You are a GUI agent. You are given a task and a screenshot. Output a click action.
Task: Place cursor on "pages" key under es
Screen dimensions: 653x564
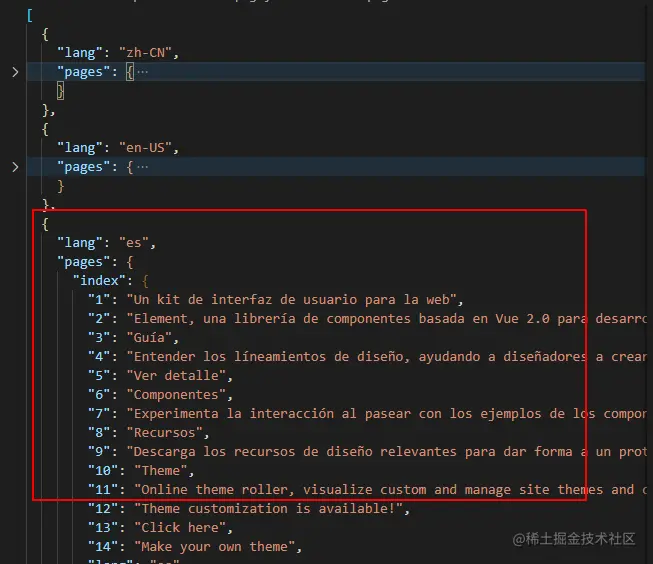click(83, 262)
